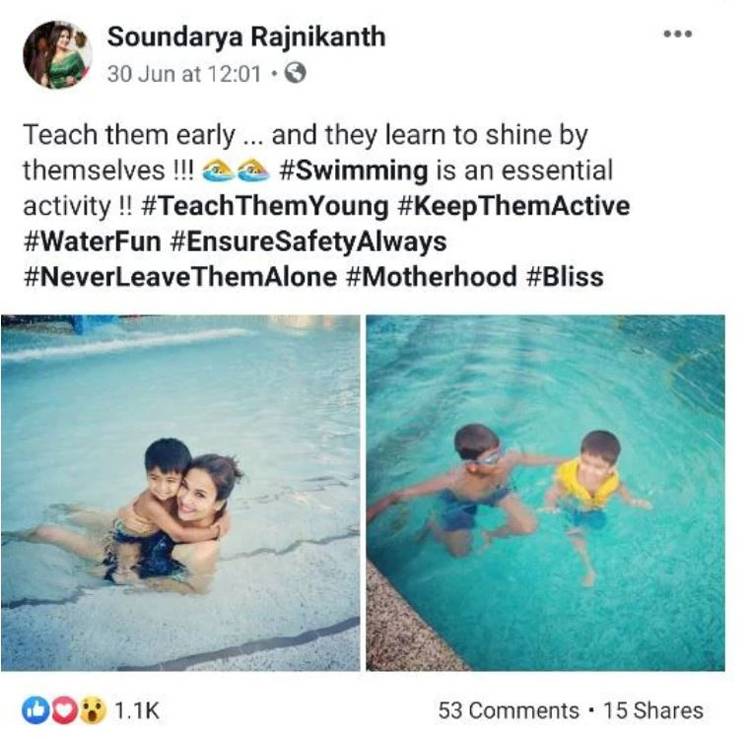View the 53 Comments
This screenshot has height=739, width=750.
coord(508,711)
